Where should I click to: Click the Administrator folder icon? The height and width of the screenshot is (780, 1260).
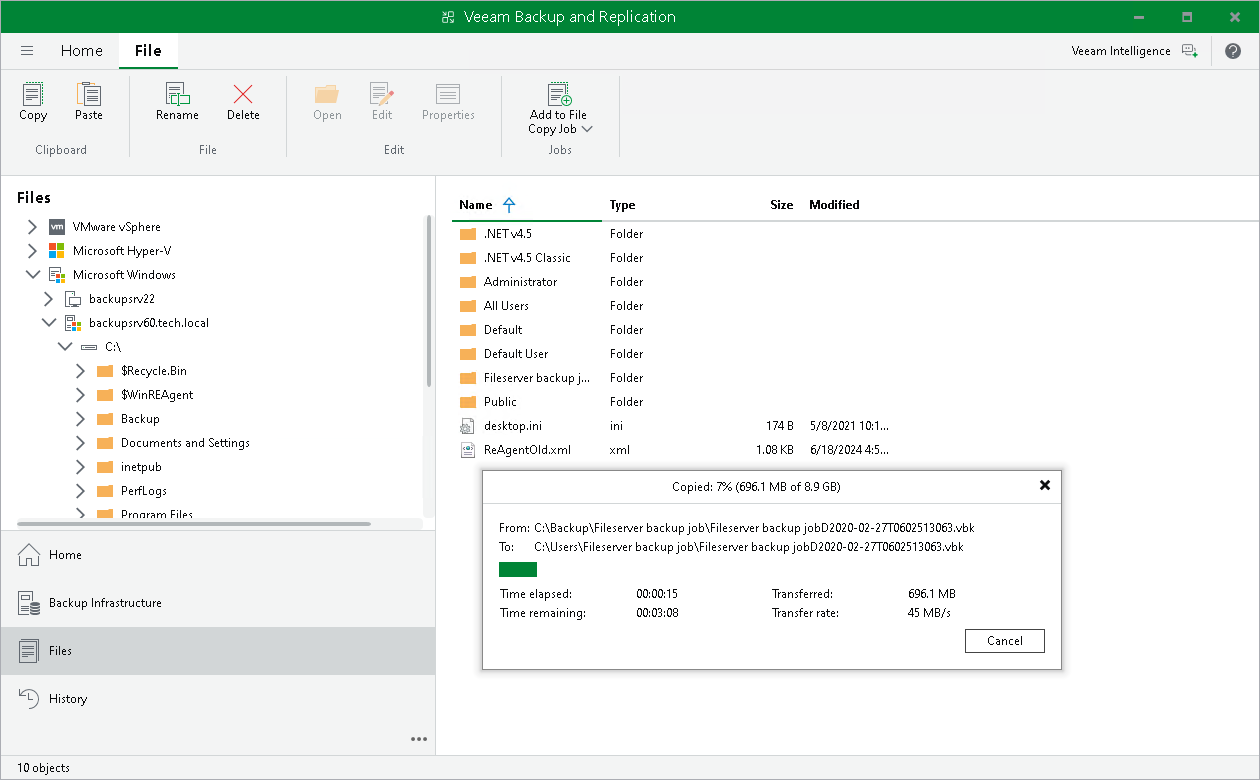point(467,282)
